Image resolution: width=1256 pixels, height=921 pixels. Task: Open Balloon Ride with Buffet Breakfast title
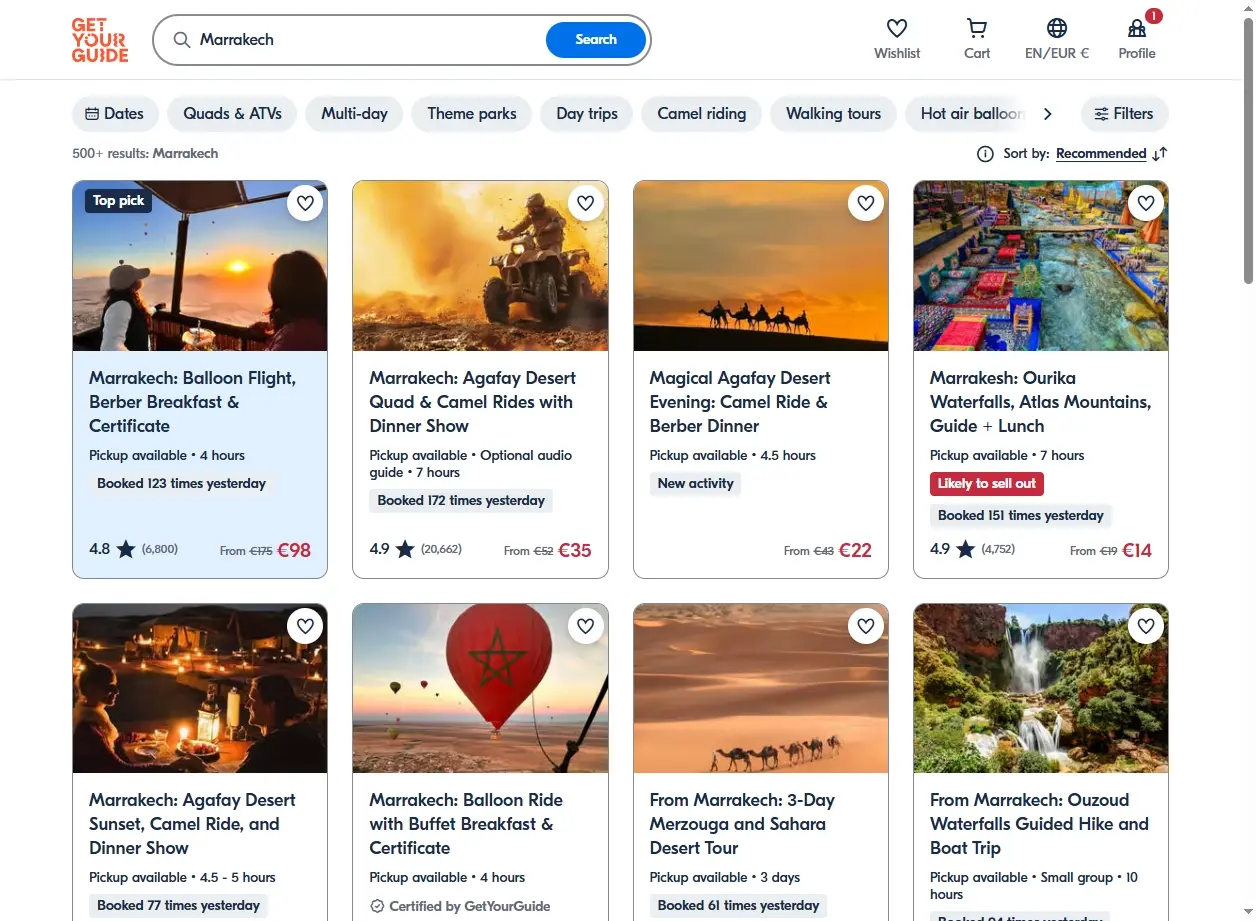[x=466, y=824]
